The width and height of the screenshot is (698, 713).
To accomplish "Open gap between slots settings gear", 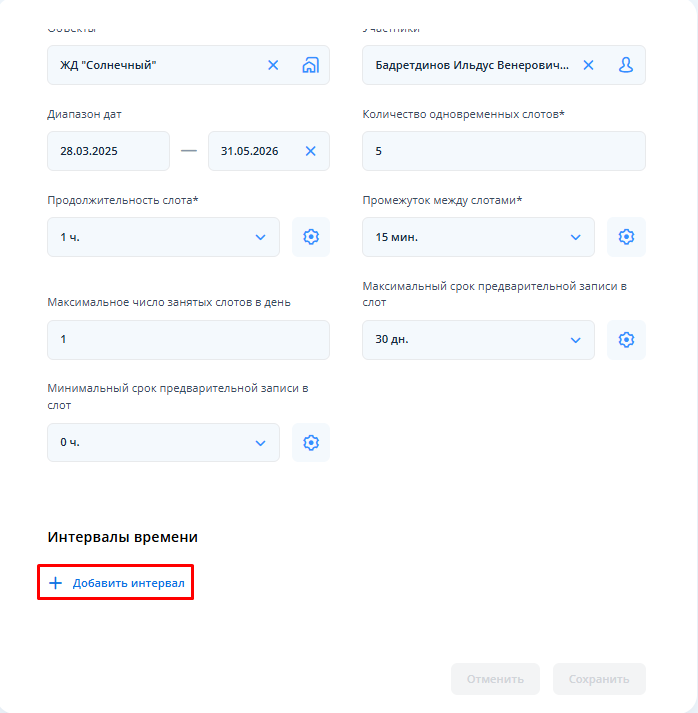I will (626, 237).
